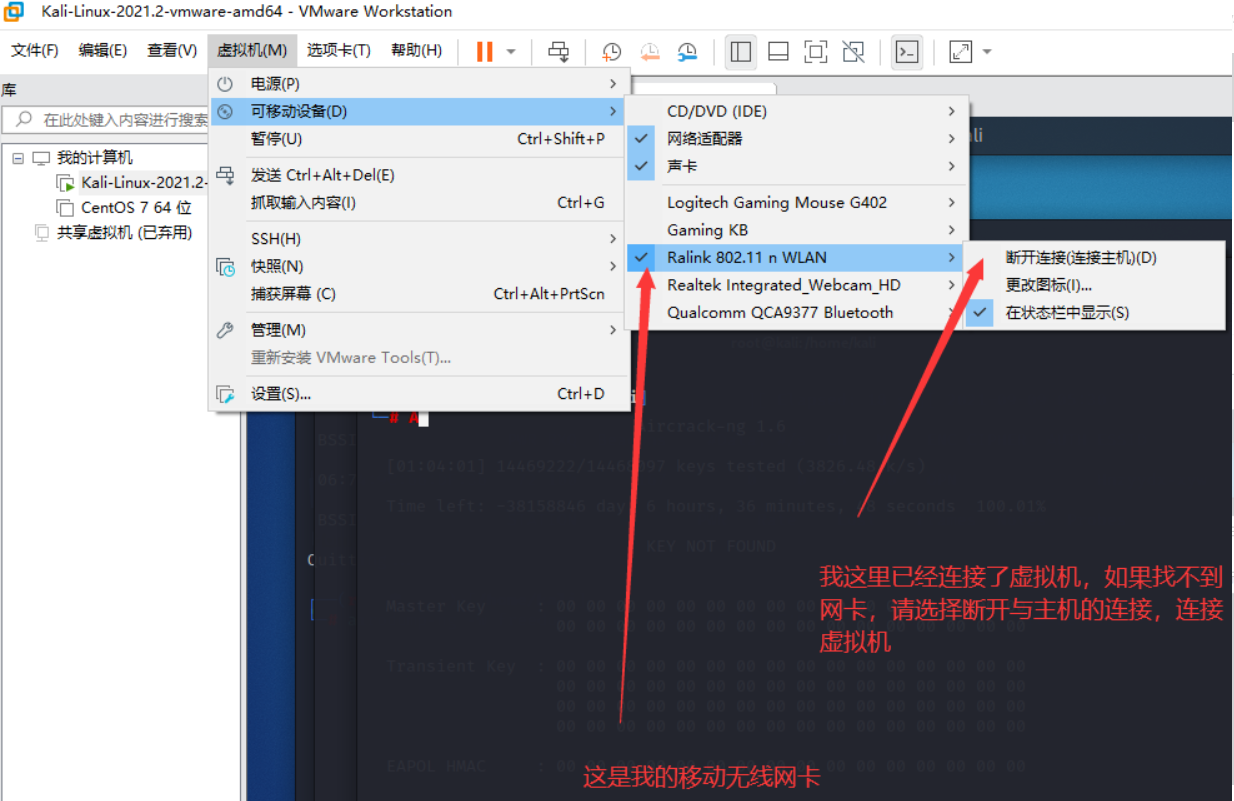Image resolution: width=1234 pixels, height=801 pixels.
Task: Click the Send Ctrl+Alt+Del toolbar icon
Action: [559, 51]
